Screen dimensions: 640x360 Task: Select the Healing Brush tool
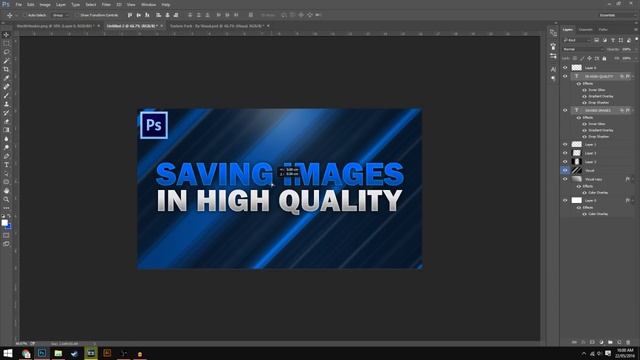[6, 87]
